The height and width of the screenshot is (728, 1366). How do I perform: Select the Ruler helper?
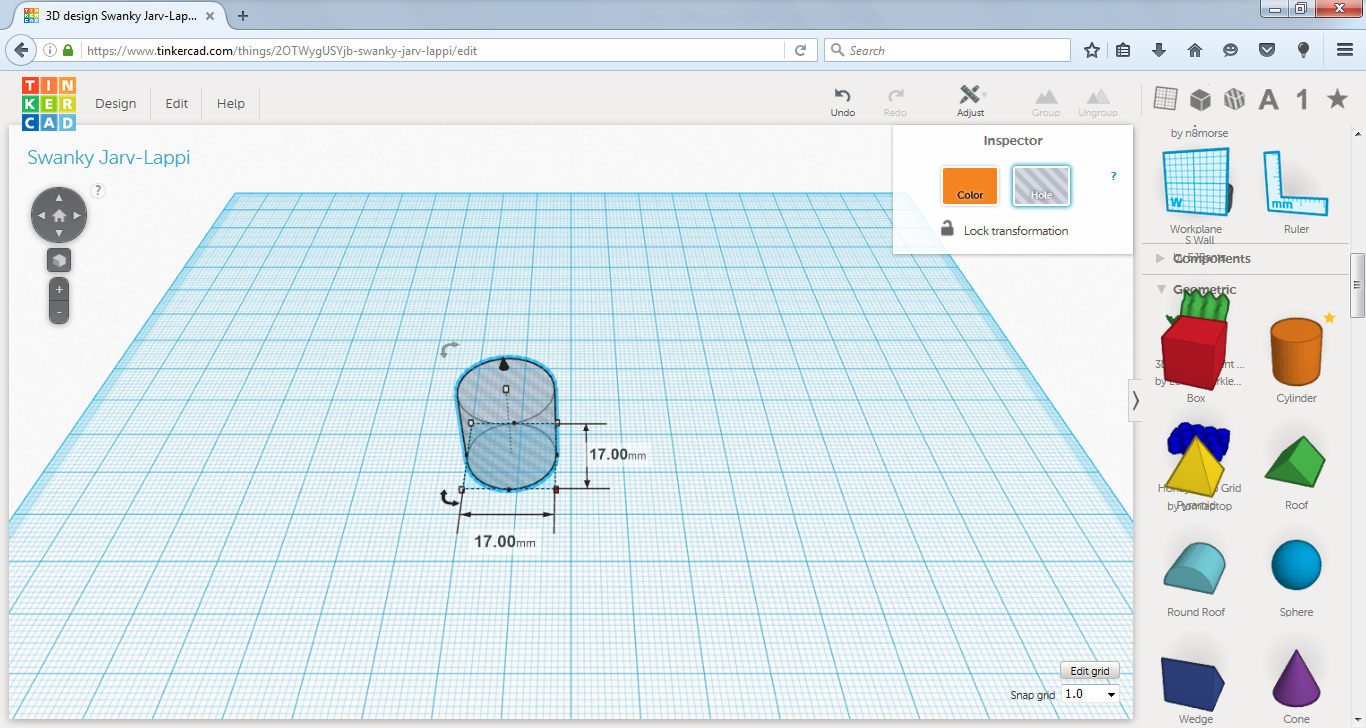1296,191
